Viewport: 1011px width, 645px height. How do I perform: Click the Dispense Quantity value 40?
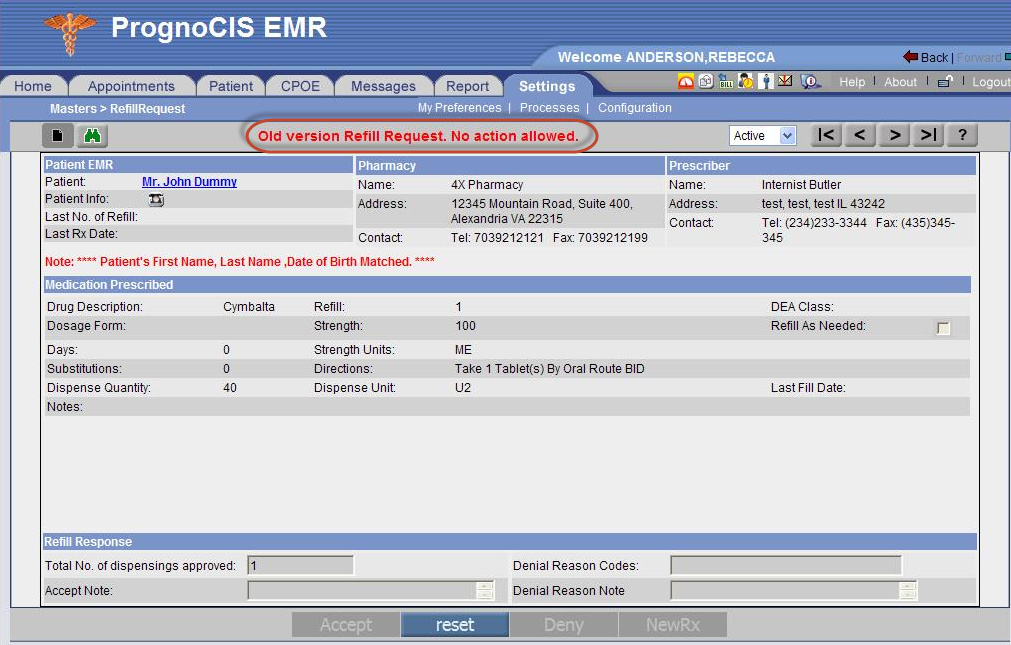tap(230, 388)
